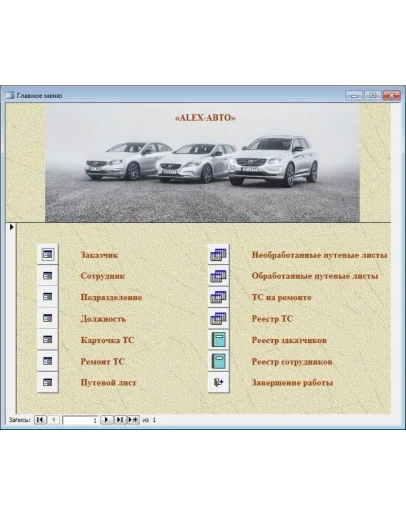Go to the next record arrow

pos(107,420)
